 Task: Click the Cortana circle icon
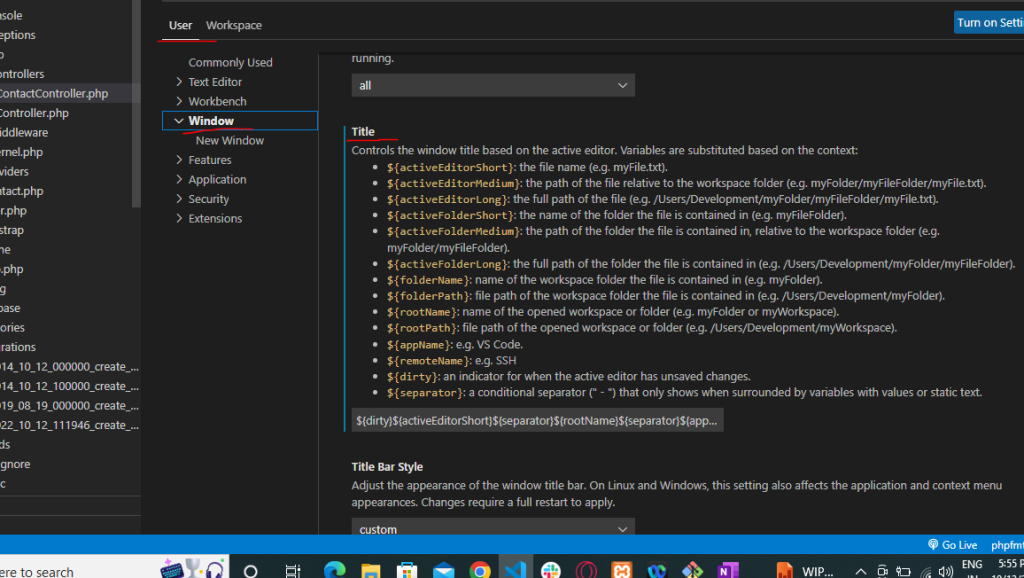pos(251,571)
